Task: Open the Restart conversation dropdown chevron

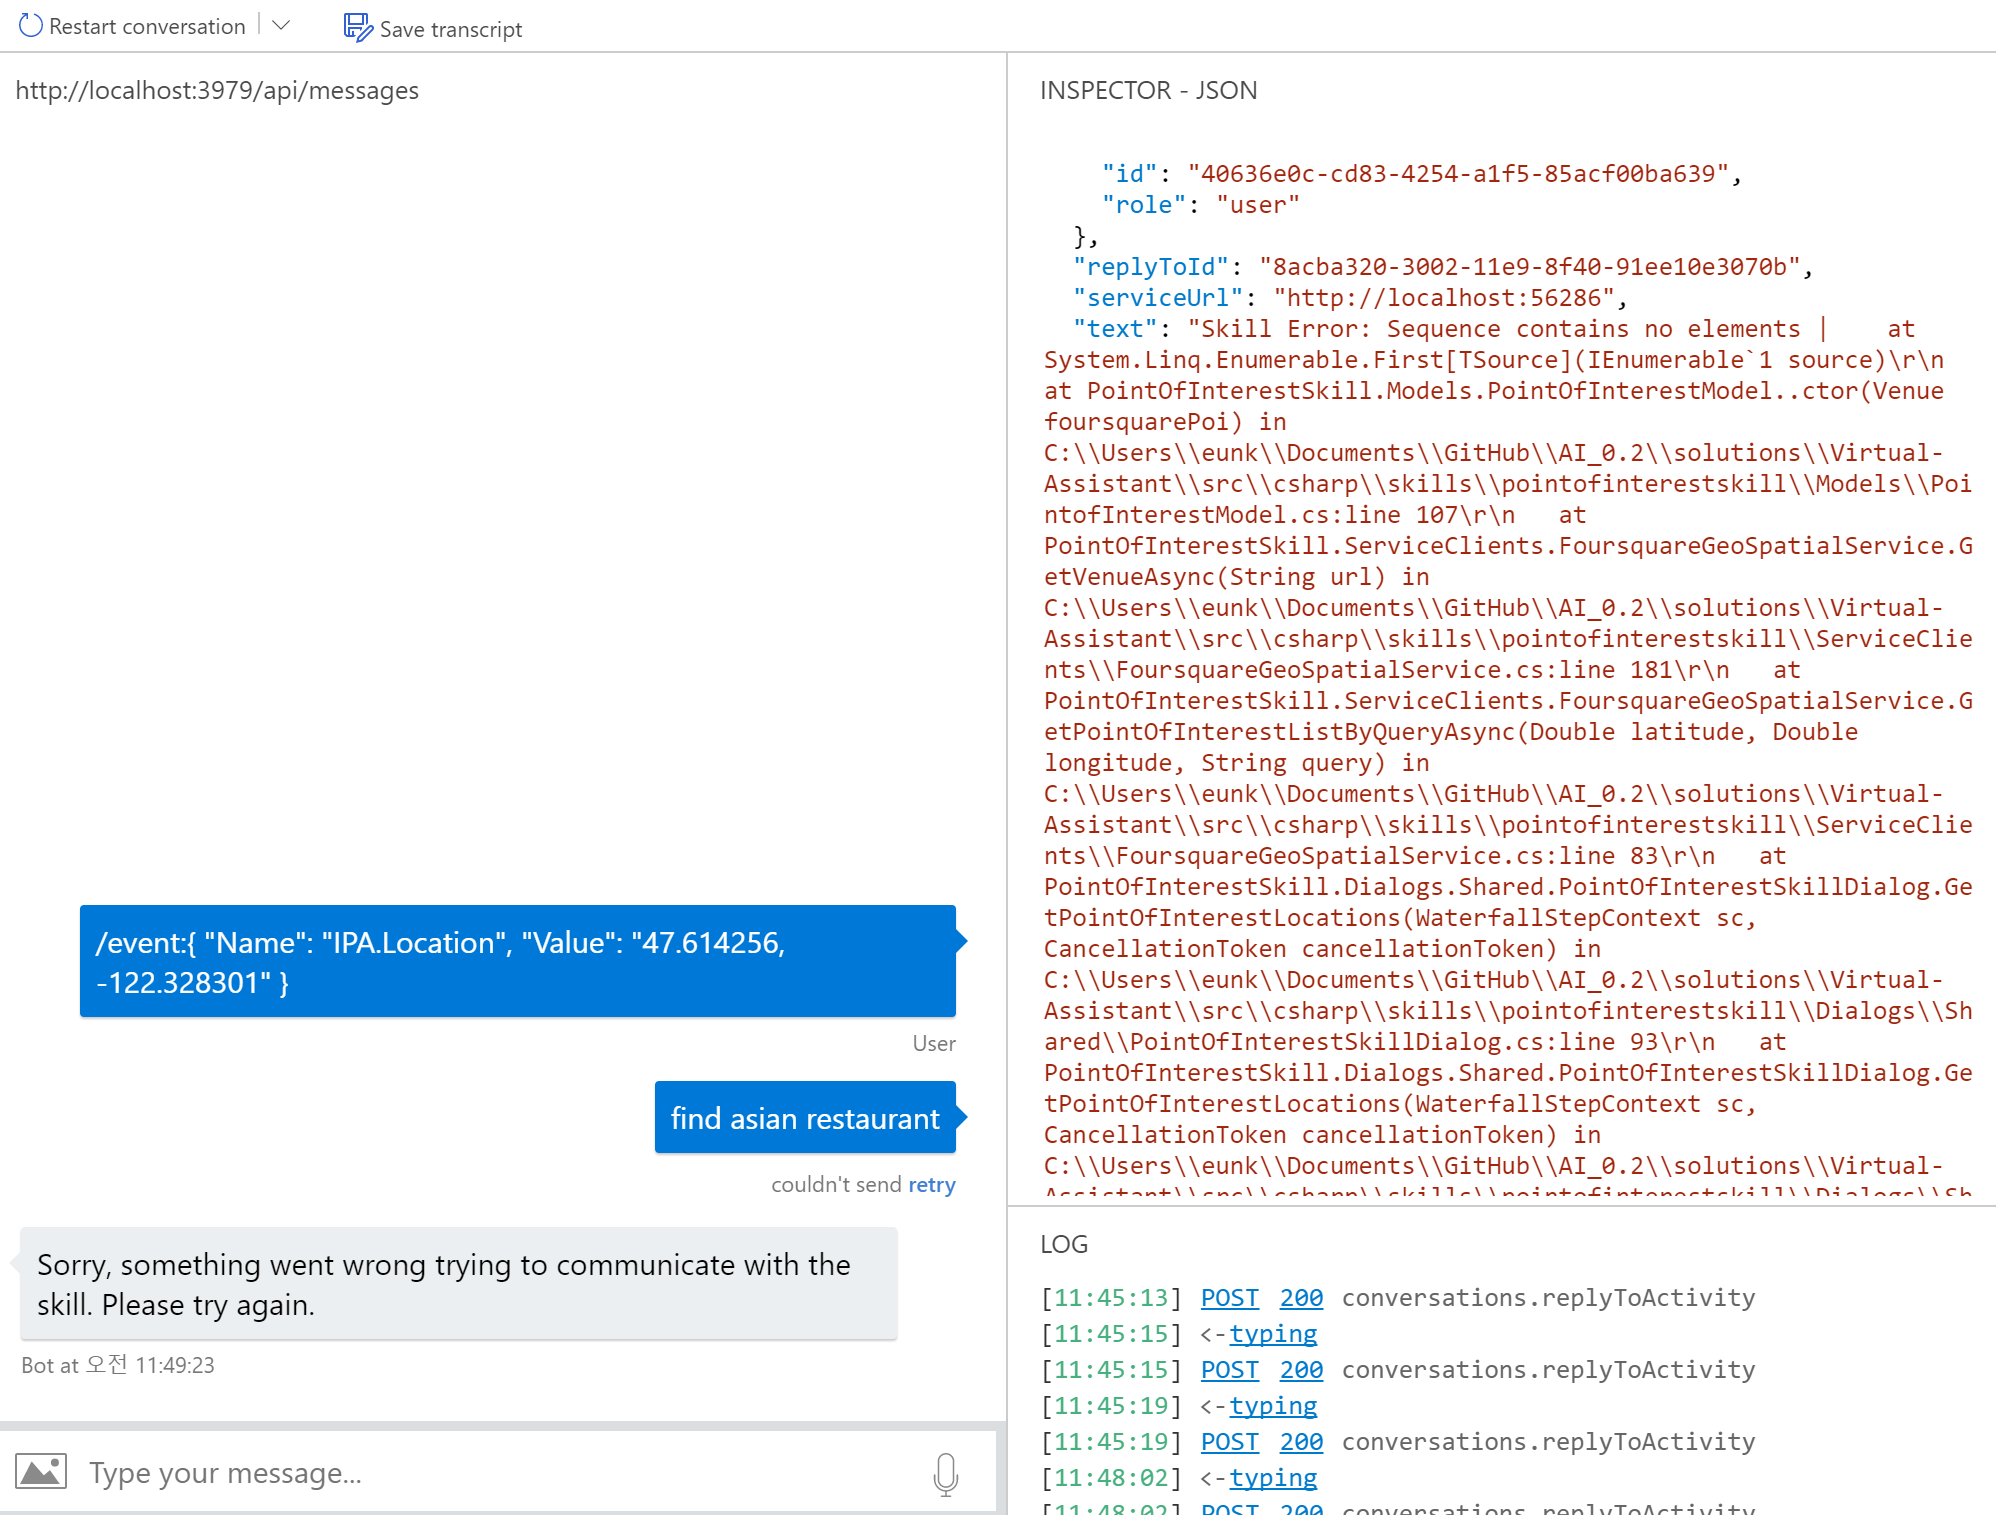Action: pyautogui.click(x=281, y=25)
